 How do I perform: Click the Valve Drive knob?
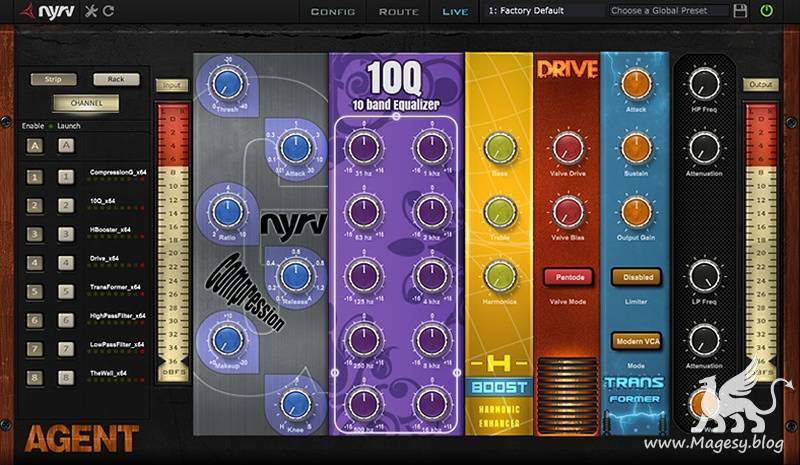(x=567, y=148)
